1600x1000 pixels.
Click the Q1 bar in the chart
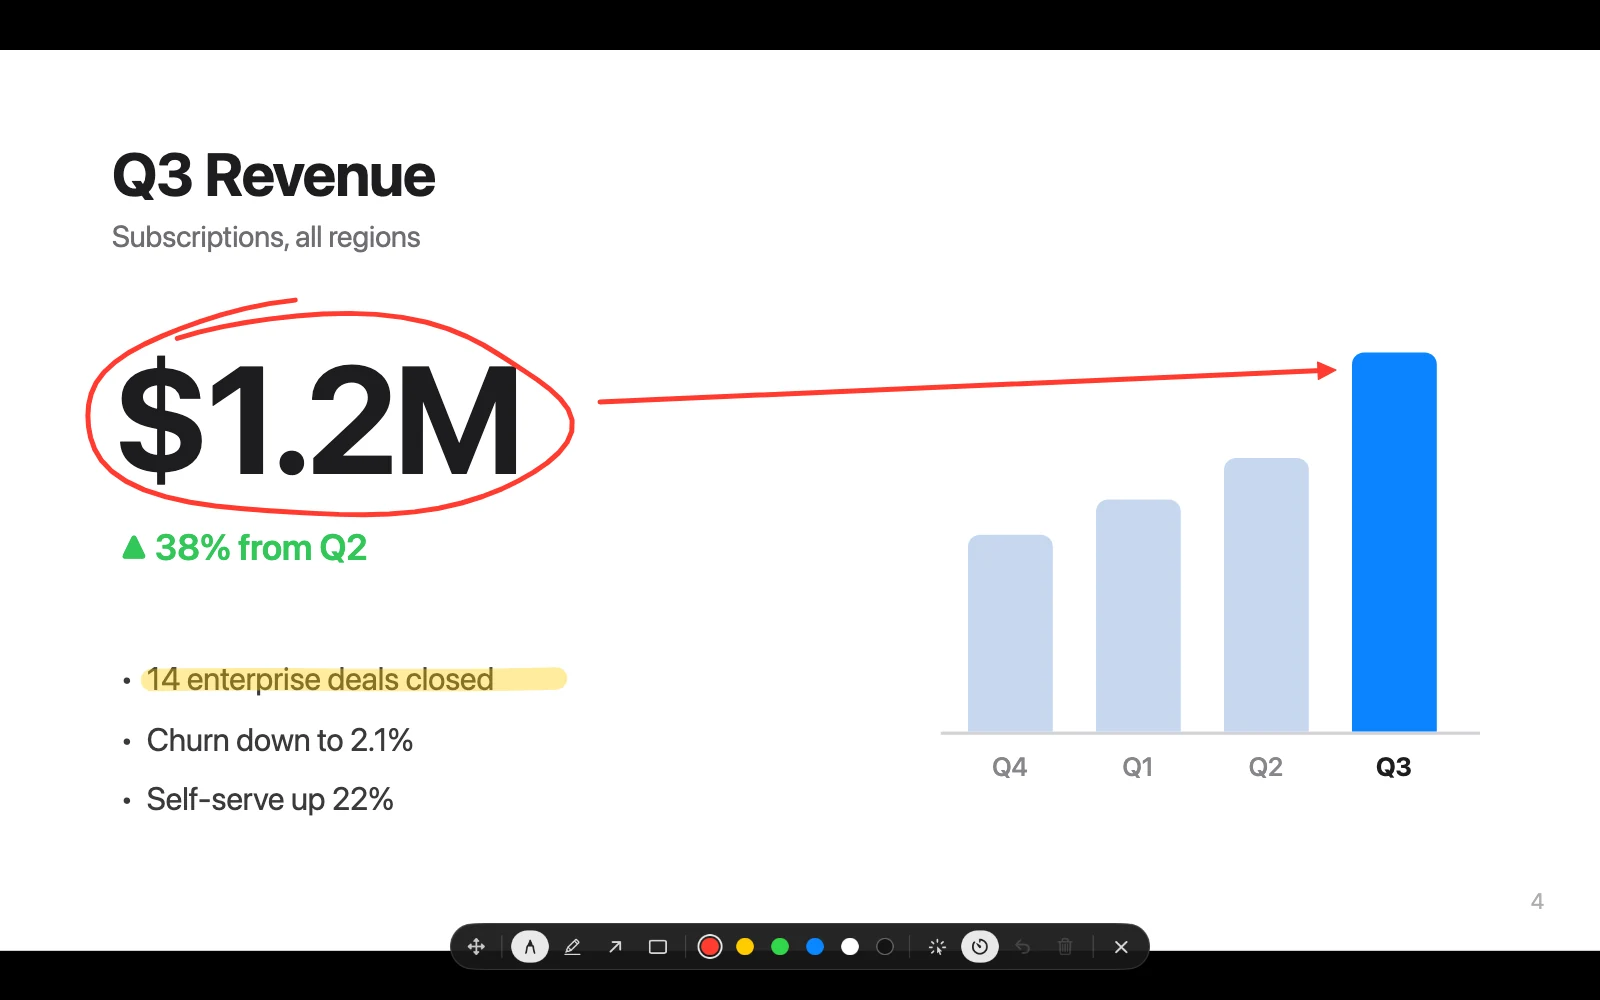tap(1138, 616)
